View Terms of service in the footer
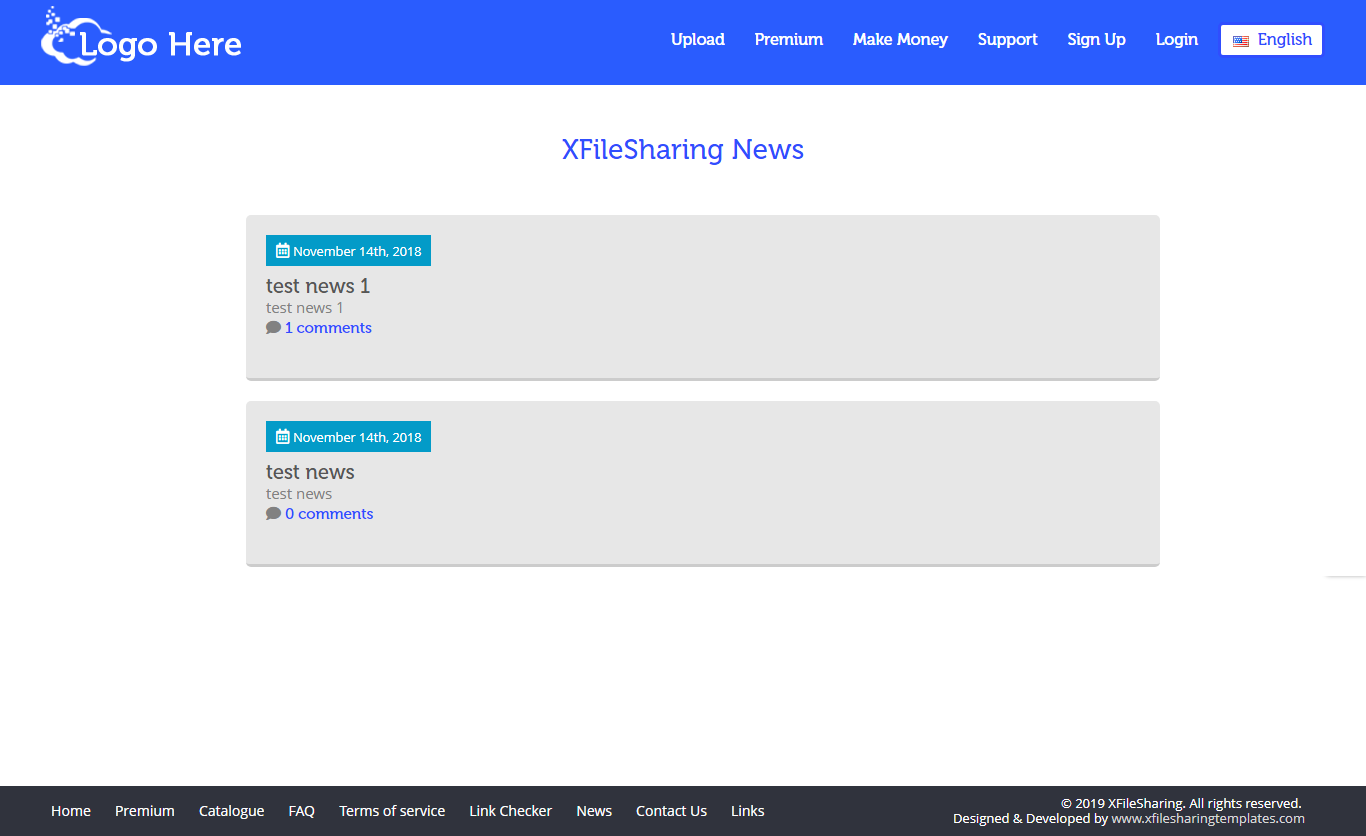This screenshot has width=1366, height=836. coord(392,811)
